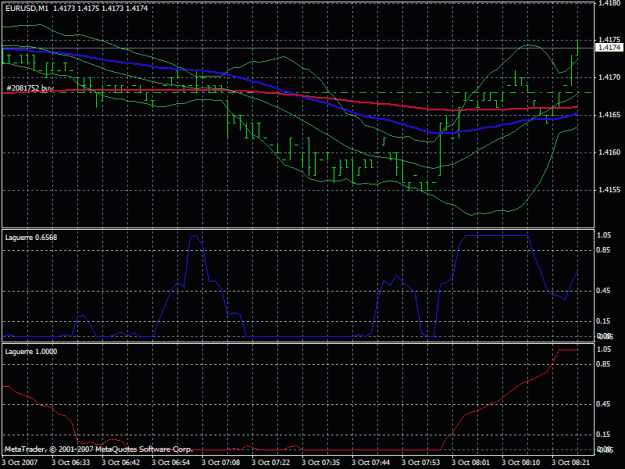Screen dimensions: 625x469
Task: Click the 3 Oct 06:33 time label
Action: [x=71, y=463]
